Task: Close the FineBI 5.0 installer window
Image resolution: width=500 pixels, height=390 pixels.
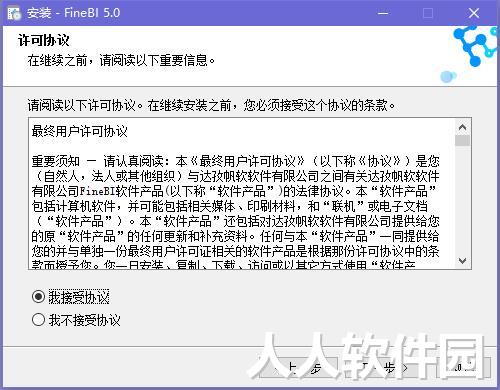Action: (474, 13)
